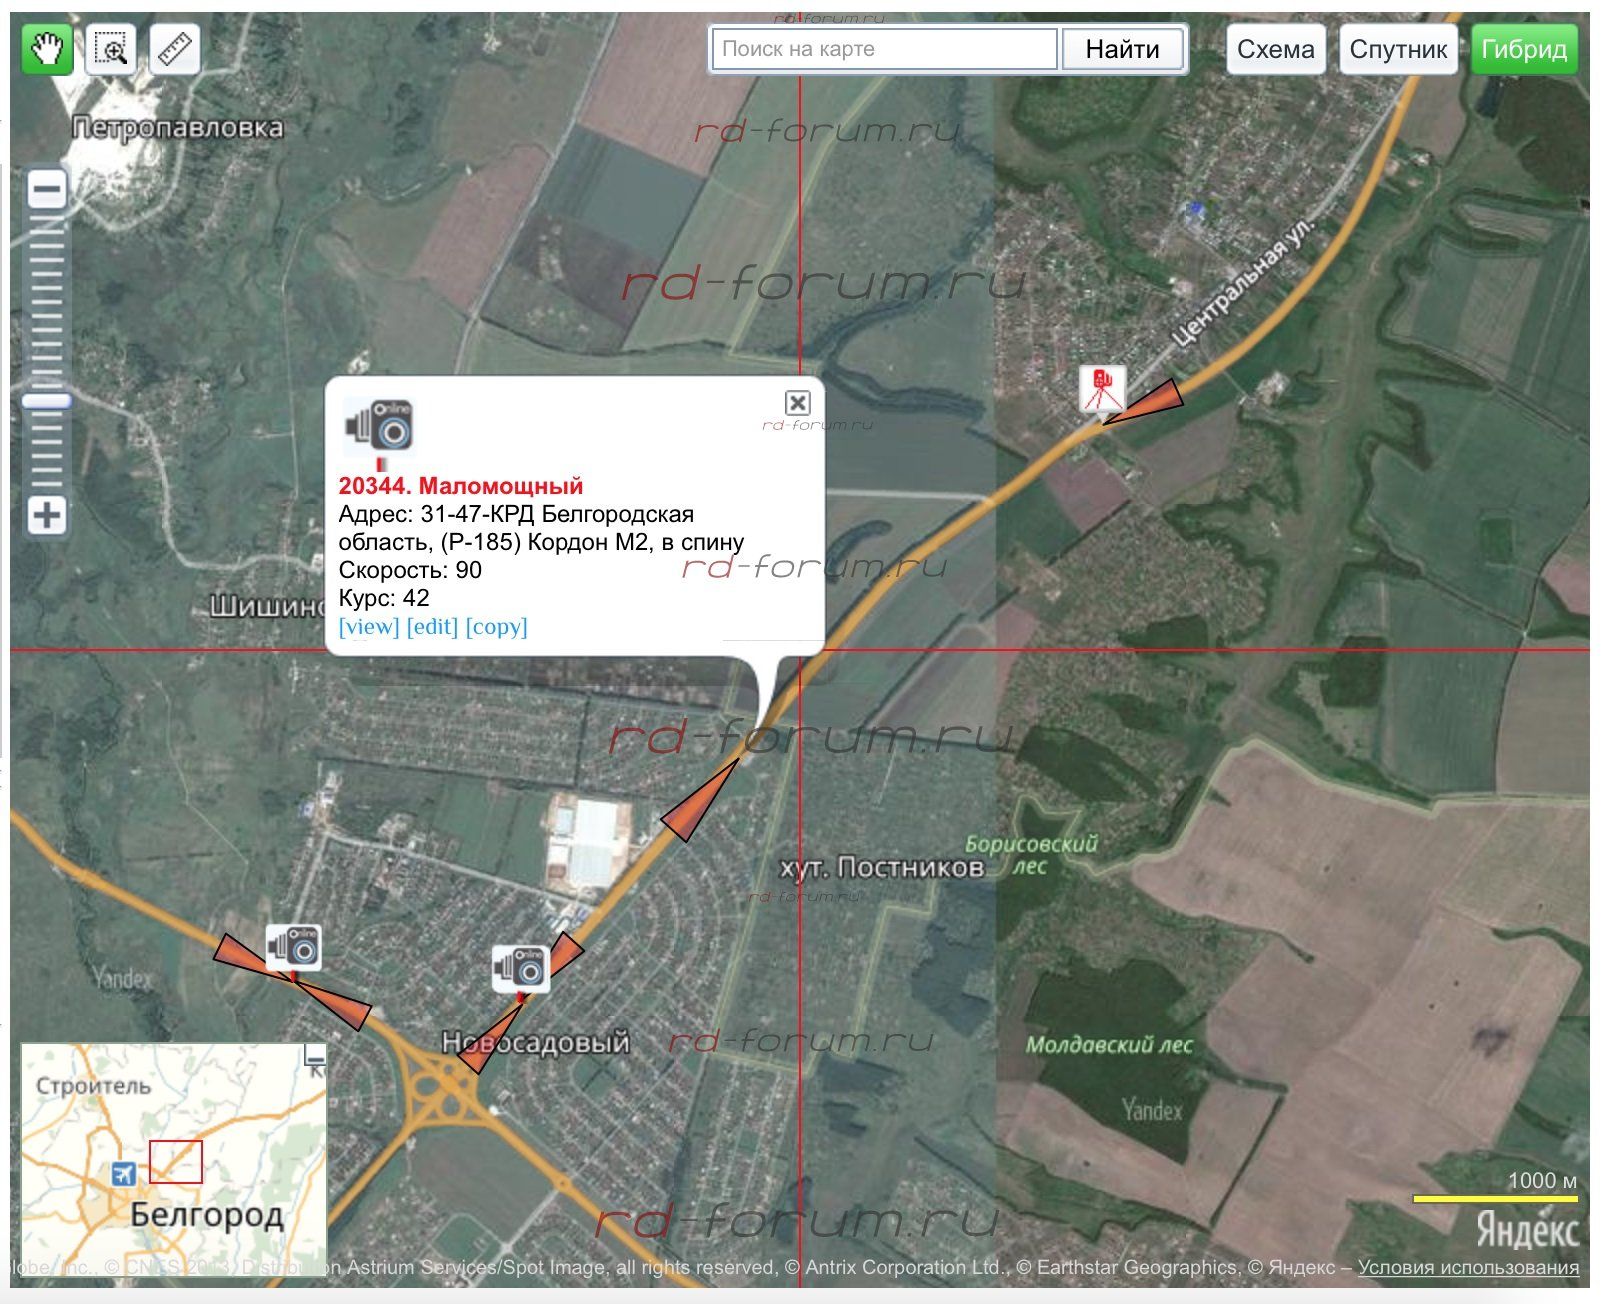Open the [view] link in popup
Viewport: 1606px width, 1304px height.
369,627
